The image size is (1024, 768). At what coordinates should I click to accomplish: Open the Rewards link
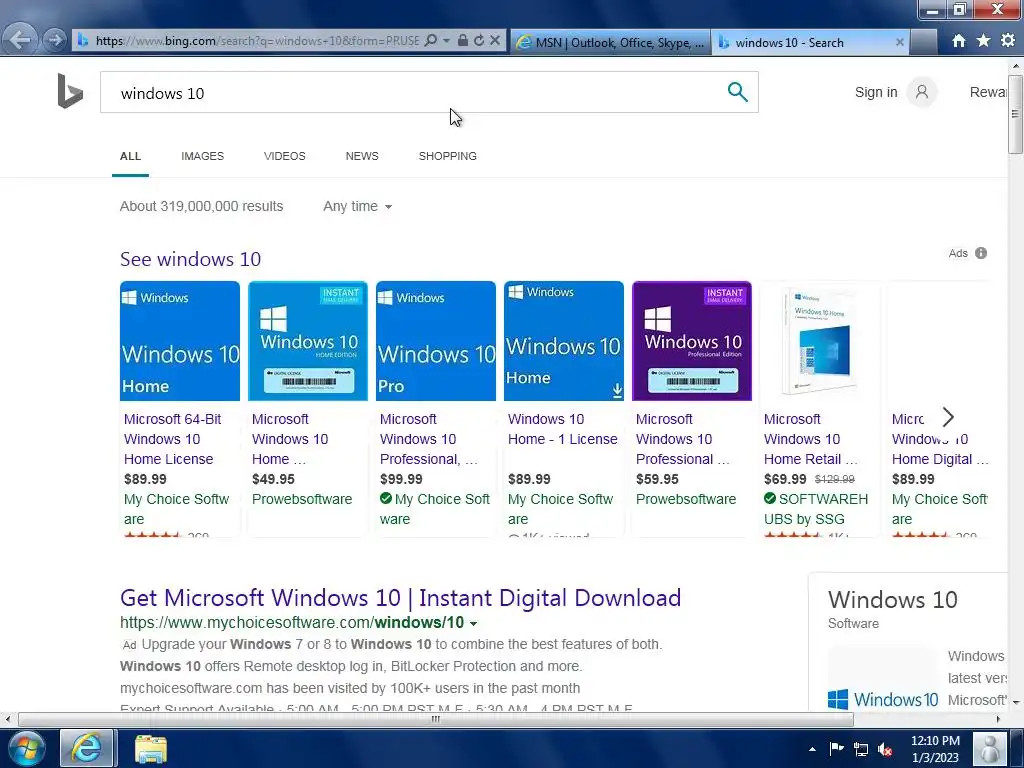tap(988, 92)
